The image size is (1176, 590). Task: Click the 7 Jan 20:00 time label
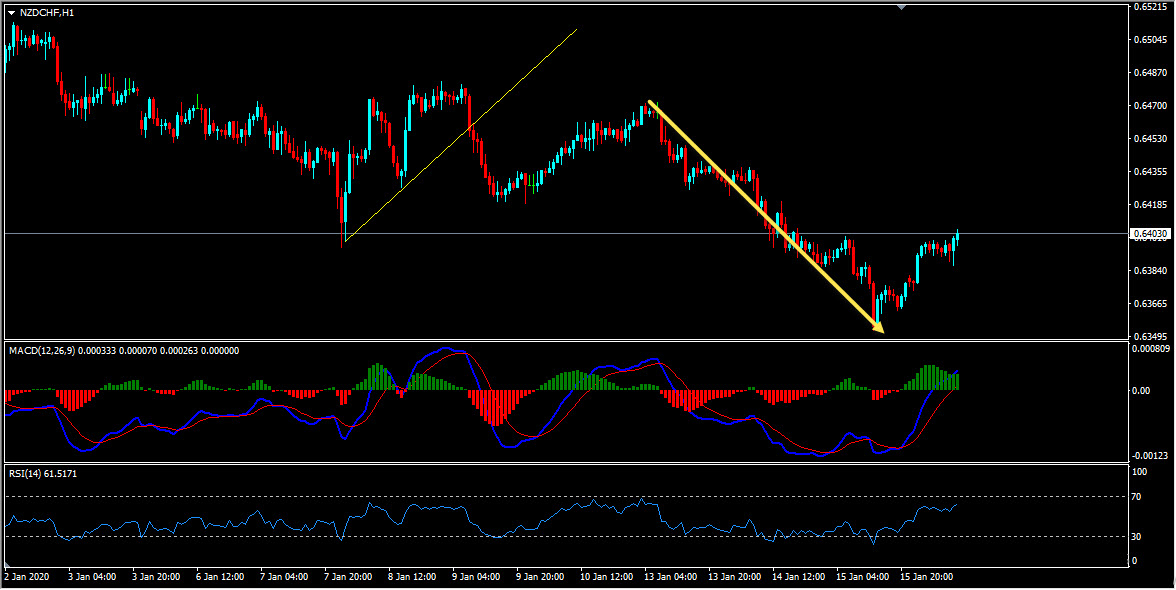[350, 578]
